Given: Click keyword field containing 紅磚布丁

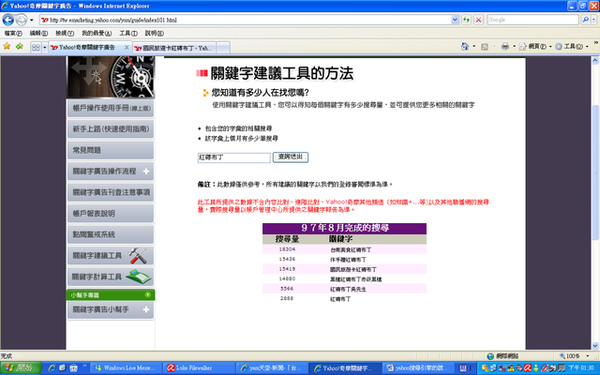Looking at the screenshot, I should (x=234, y=158).
